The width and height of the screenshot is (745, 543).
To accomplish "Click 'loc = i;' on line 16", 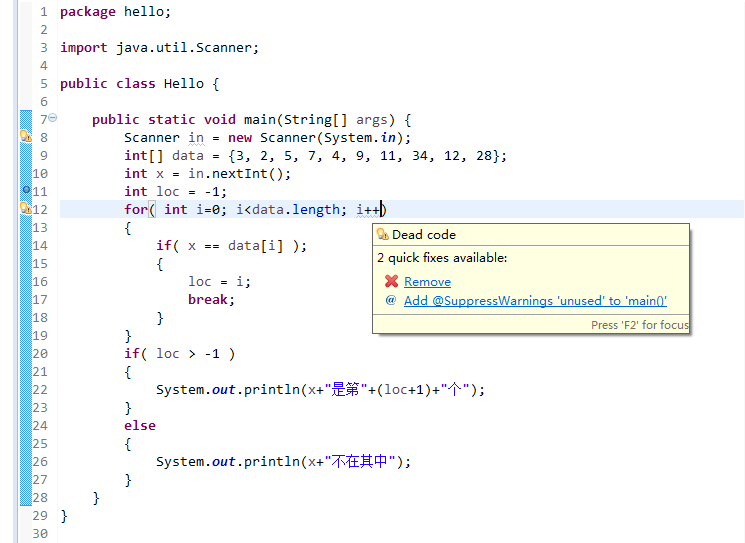I will pos(220,282).
